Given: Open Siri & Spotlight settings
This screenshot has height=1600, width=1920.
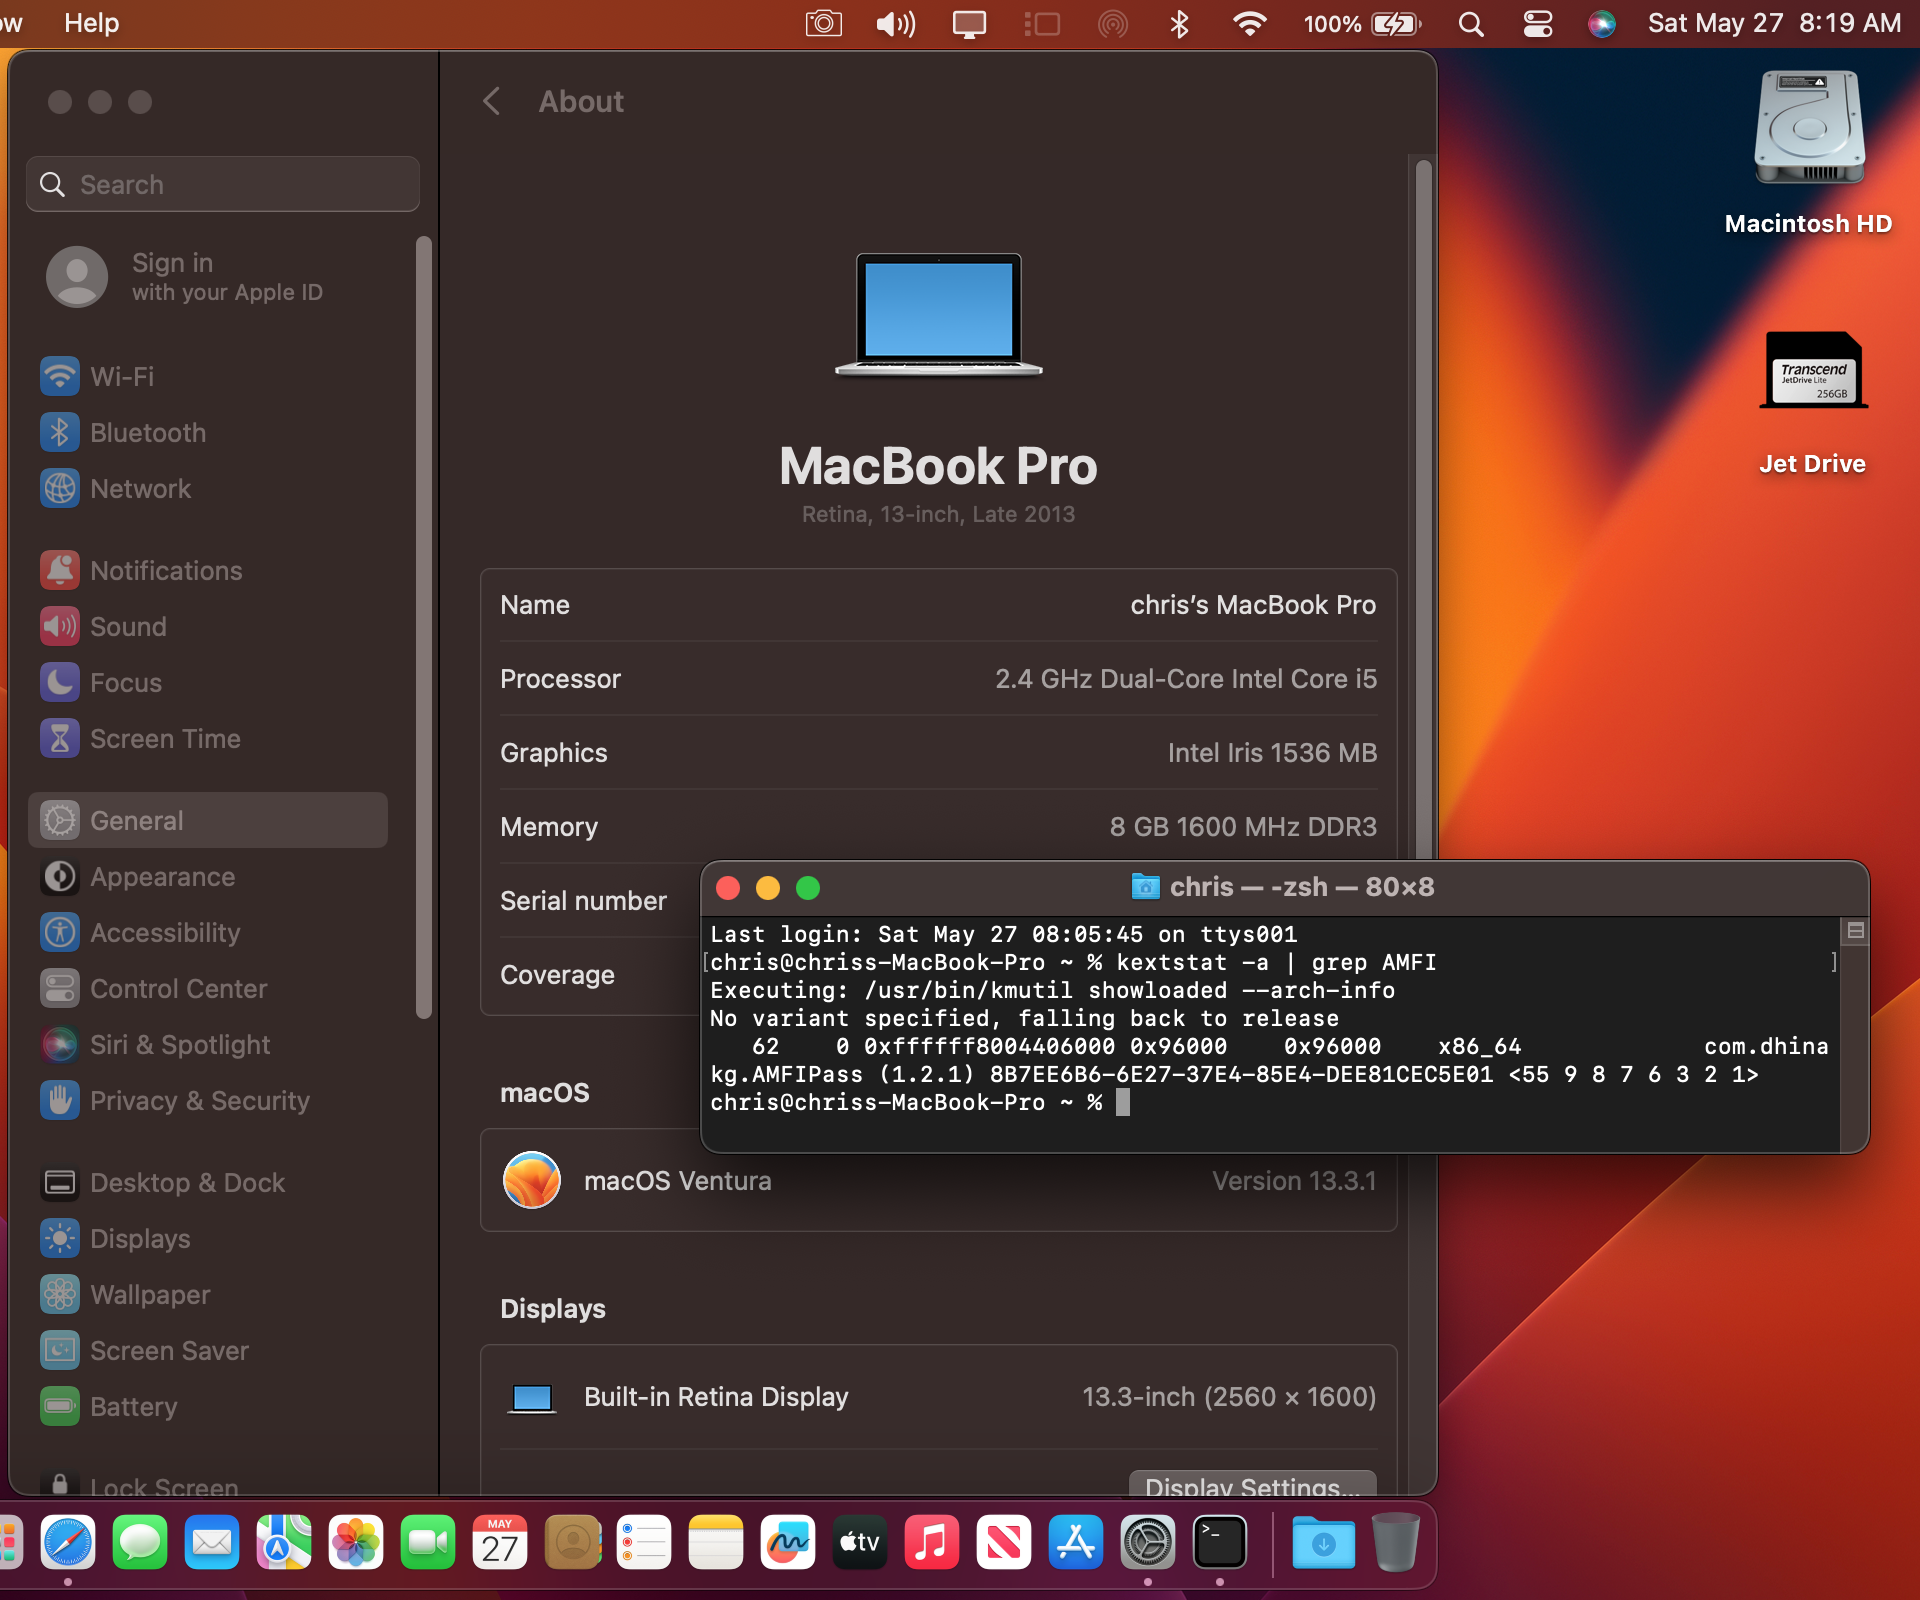Looking at the screenshot, I should [x=208, y=1045].
